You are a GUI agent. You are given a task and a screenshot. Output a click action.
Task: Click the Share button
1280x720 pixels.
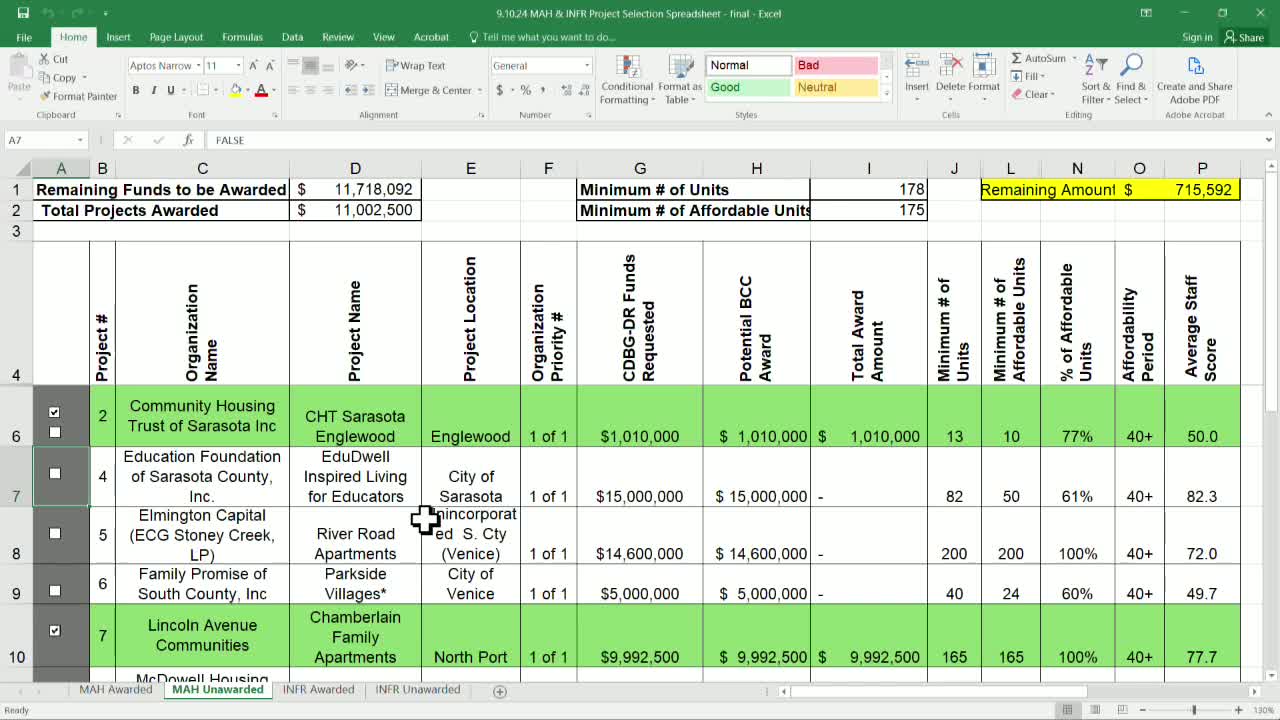tap(1244, 37)
